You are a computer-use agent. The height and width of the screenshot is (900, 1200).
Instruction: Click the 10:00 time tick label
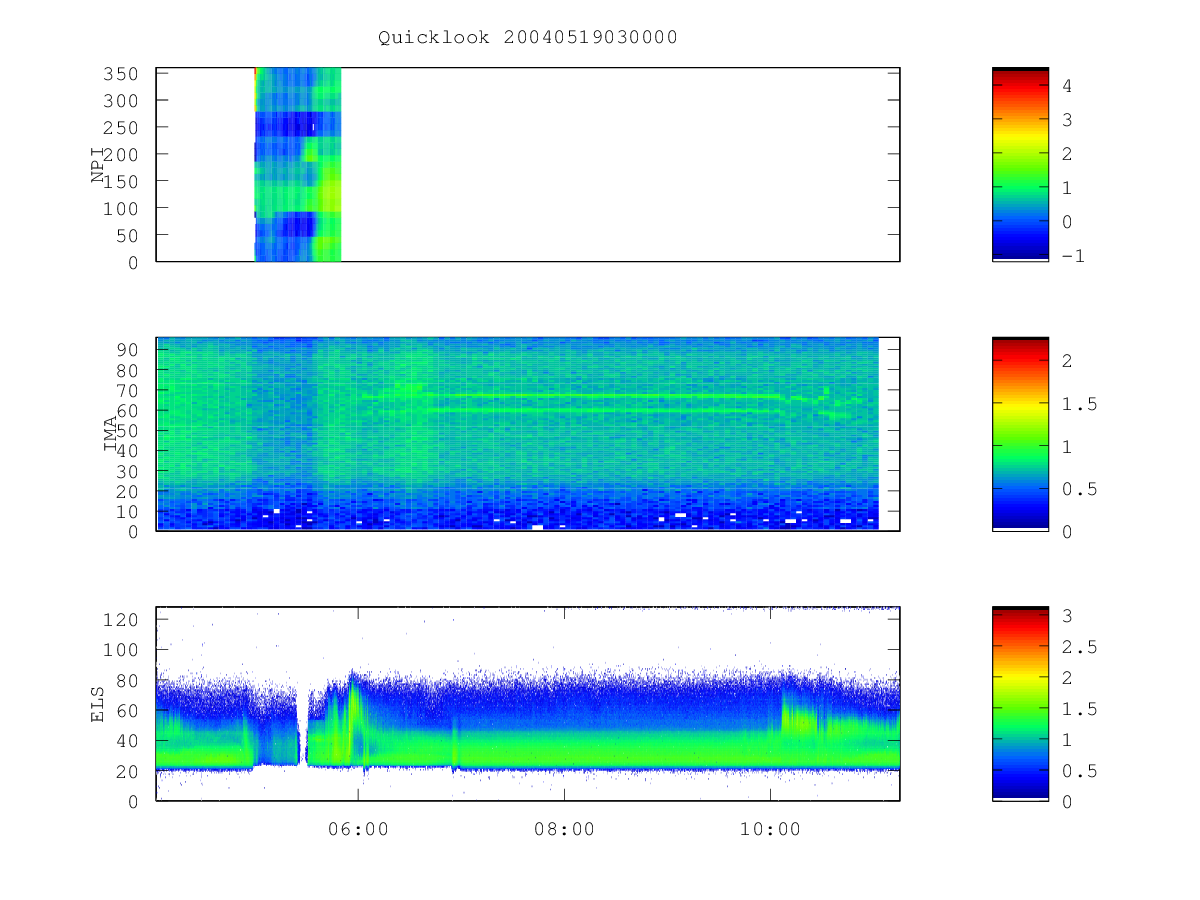(x=770, y=829)
